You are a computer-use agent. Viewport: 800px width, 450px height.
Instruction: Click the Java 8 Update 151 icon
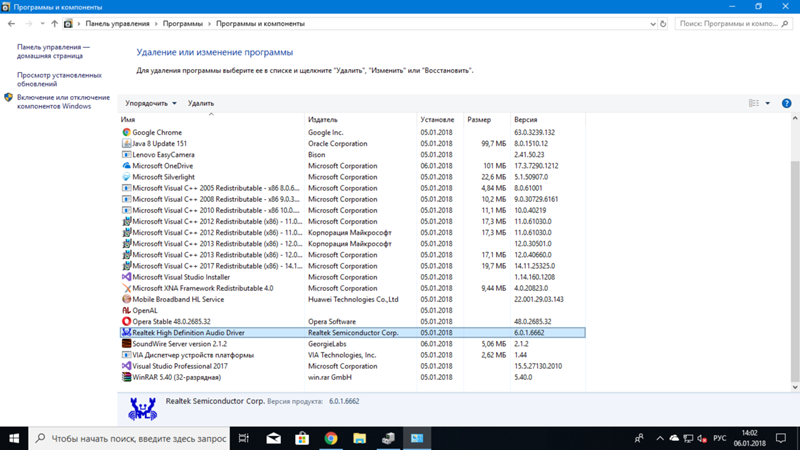point(126,143)
